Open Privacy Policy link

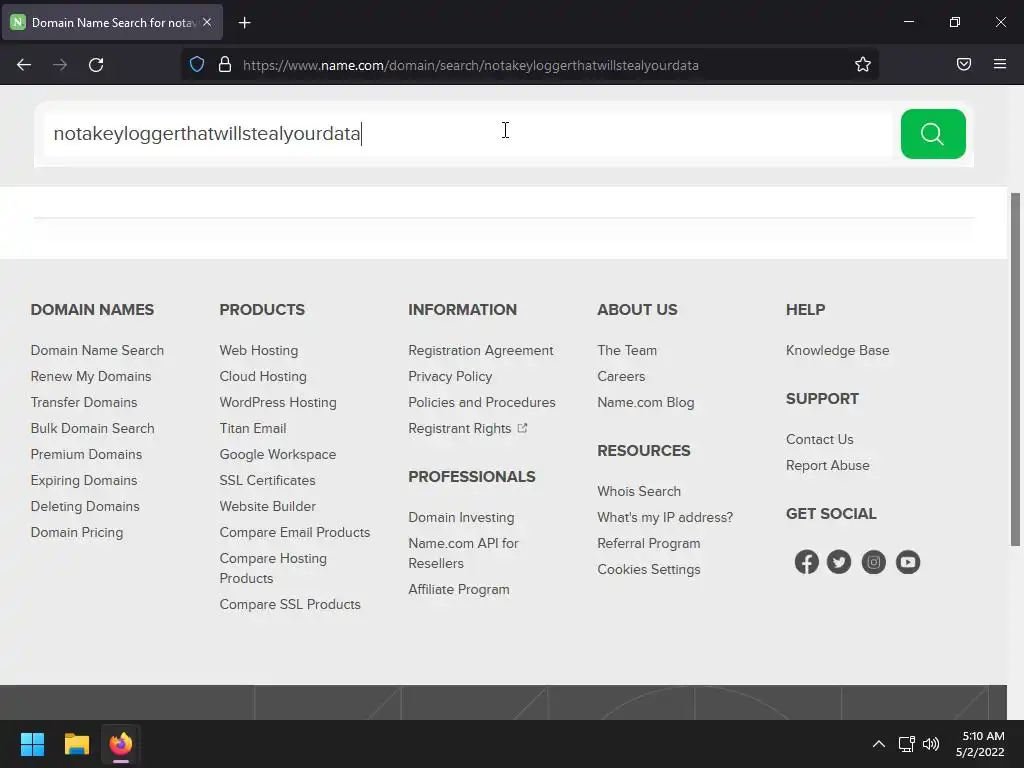coord(450,376)
